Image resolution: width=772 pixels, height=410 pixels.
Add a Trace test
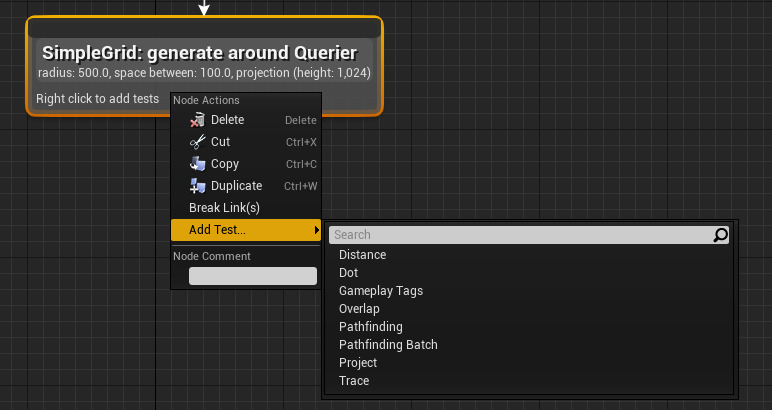[529, 381]
